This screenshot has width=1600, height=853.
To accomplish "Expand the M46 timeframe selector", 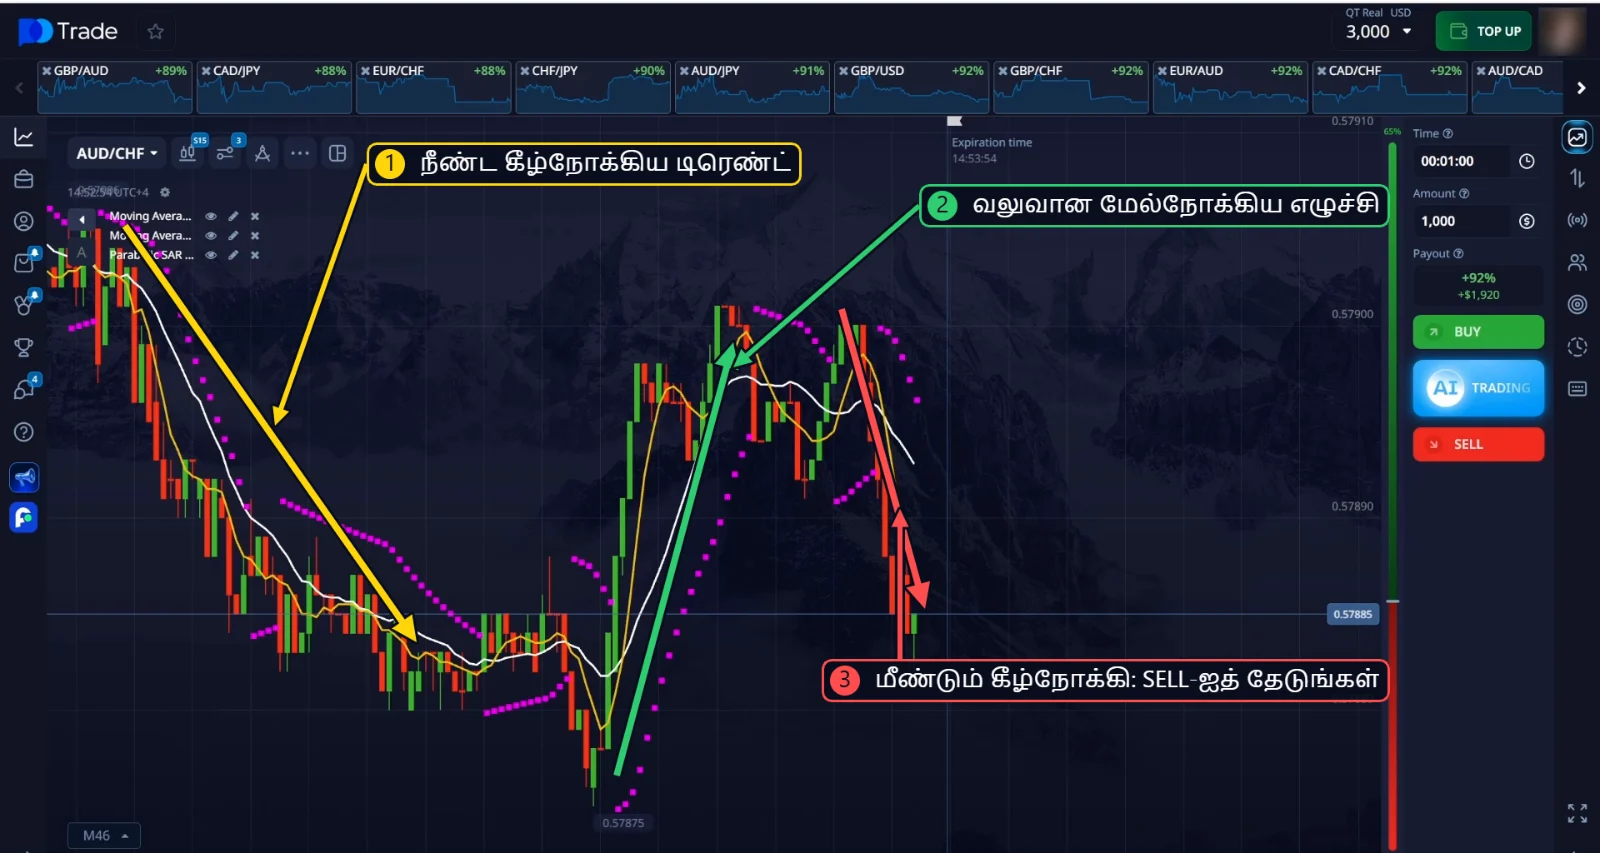I will (x=104, y=835).
